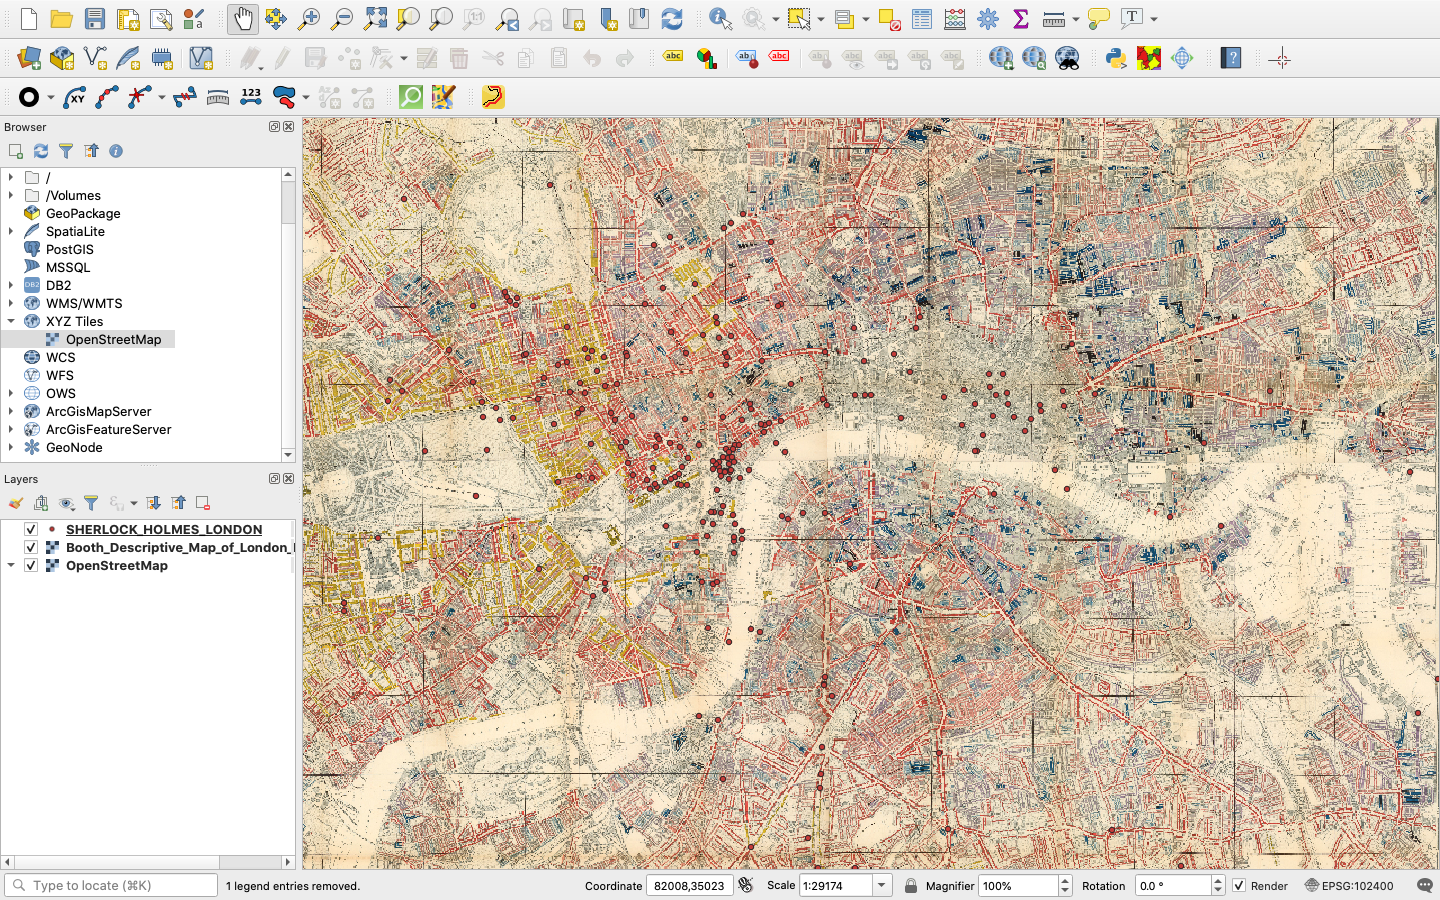The image size is (1440, 900).
Task: Open the Python Console icon
Action: [1116, 59]
